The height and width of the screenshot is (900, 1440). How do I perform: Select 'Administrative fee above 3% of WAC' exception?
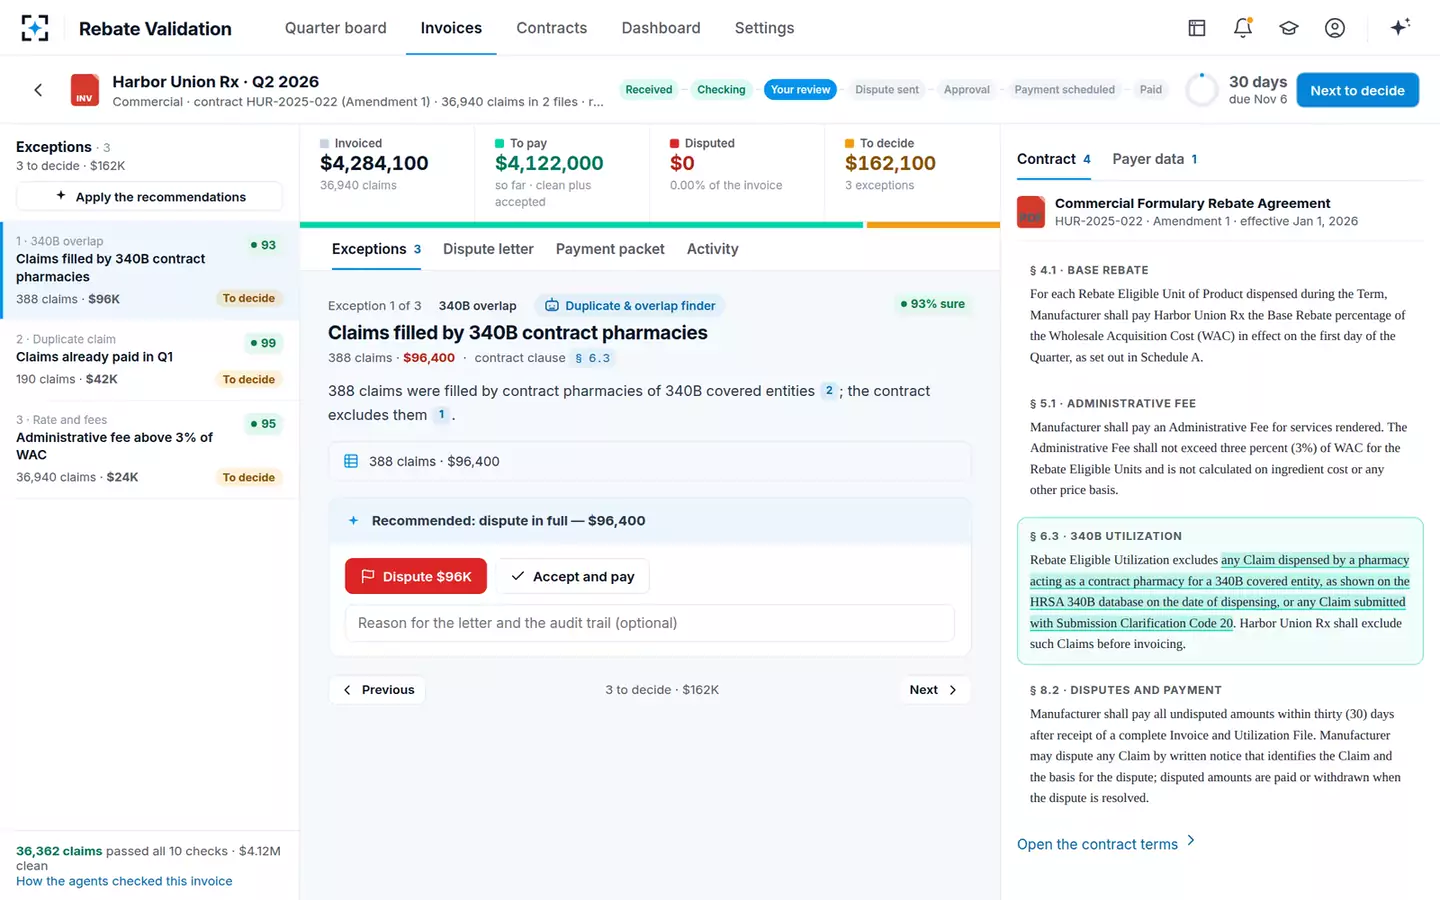pos(149,450)
